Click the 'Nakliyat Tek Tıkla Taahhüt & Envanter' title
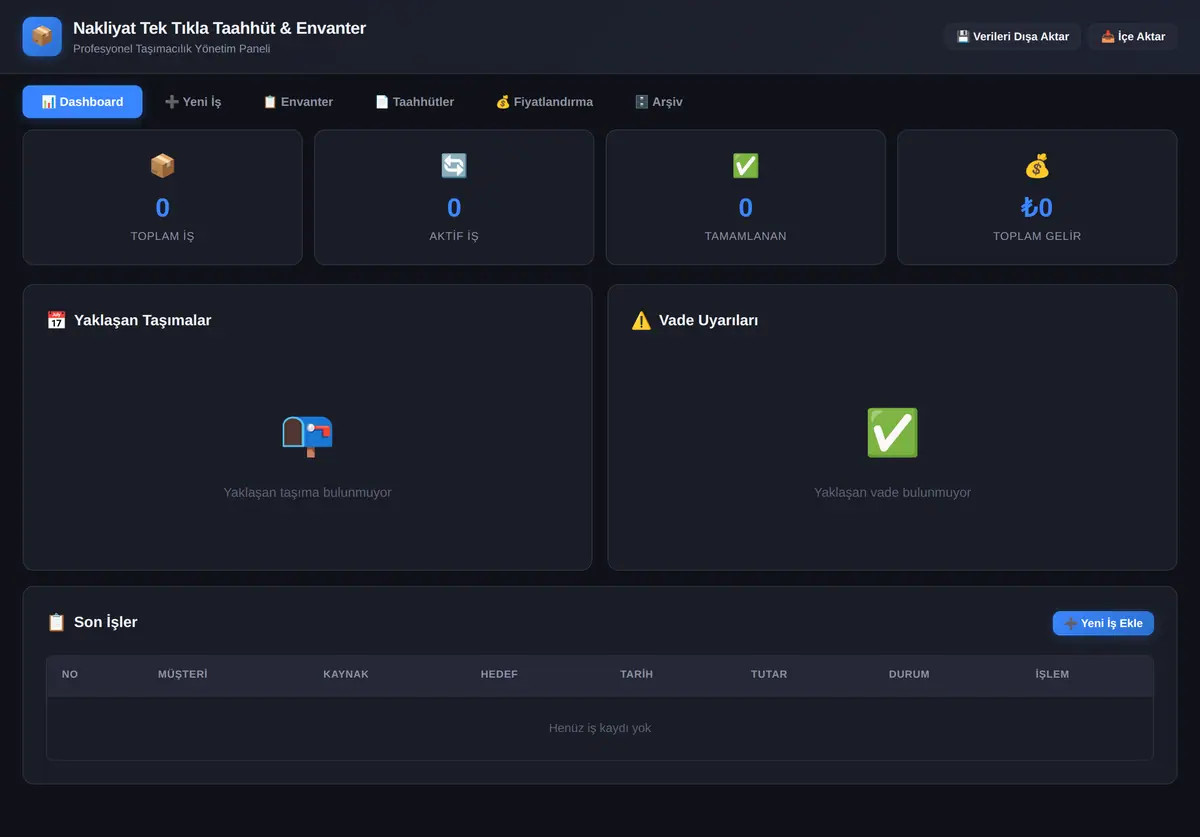1200x837 pixels. pyautogui.click(x=219, y=28)
